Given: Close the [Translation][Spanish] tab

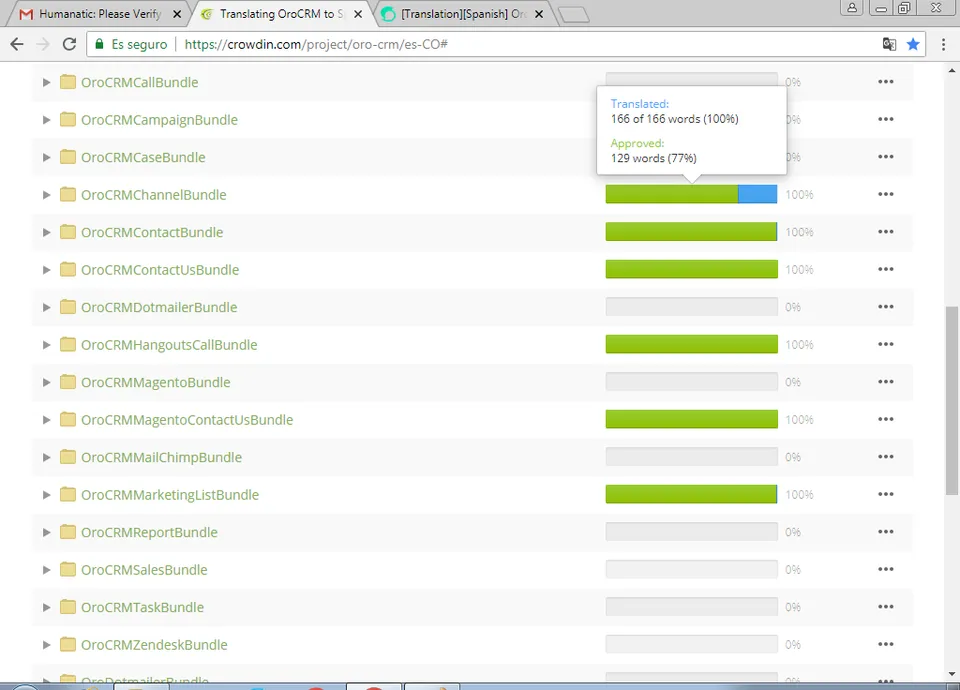Looking at the screenshot, I should coord(539,14).
